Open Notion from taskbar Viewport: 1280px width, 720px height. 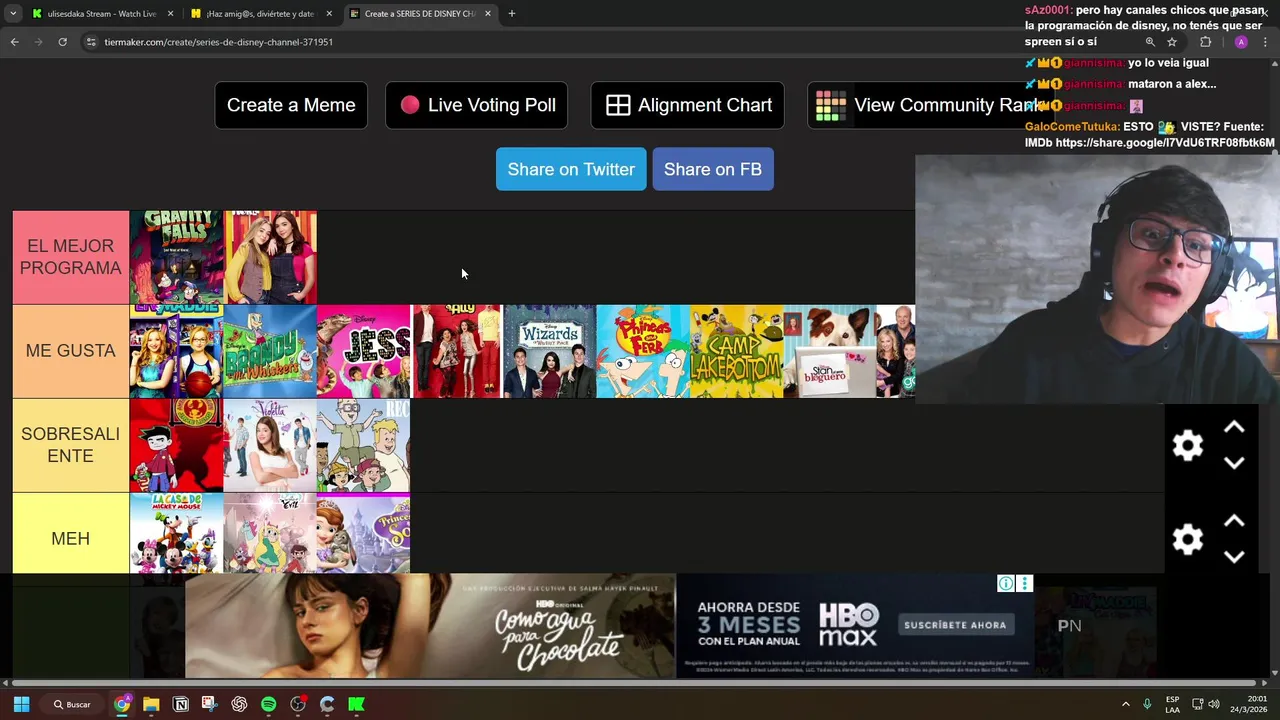(x=181, y=704)
